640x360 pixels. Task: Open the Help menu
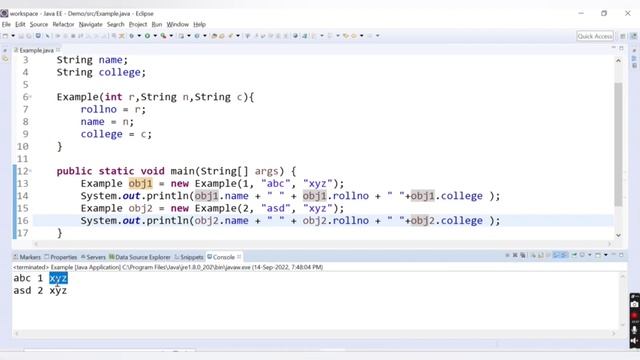pyautogui.click(x=199, y=24)
